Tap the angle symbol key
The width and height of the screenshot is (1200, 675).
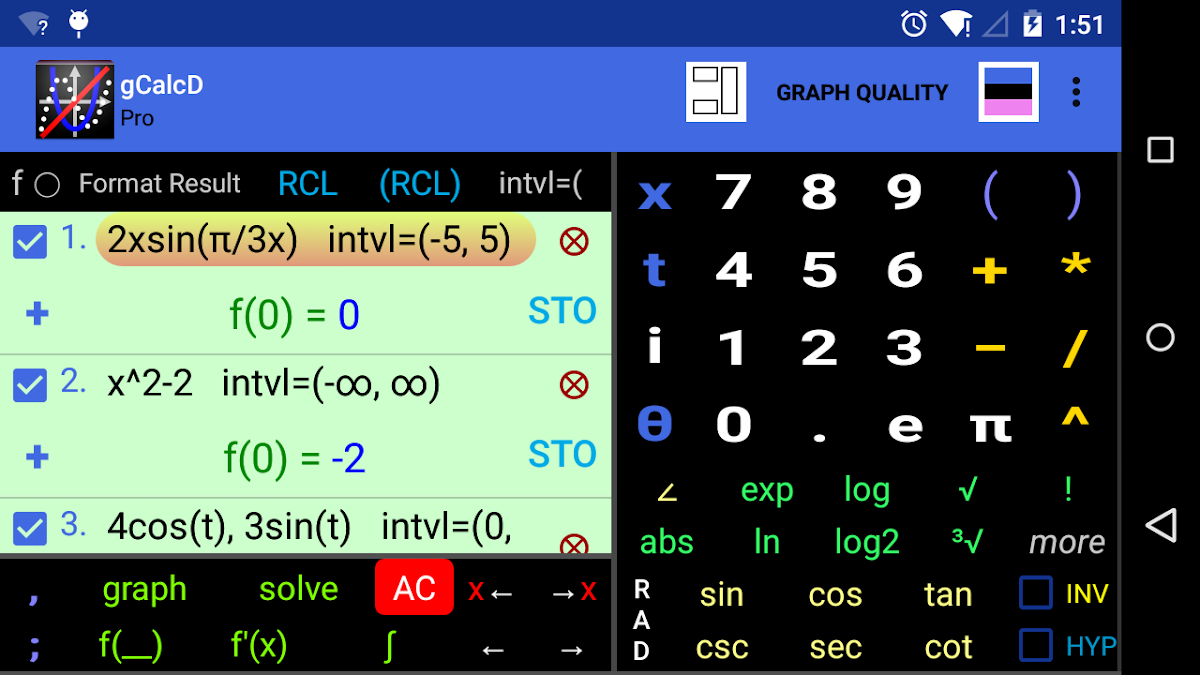click(x=666, y=491)
